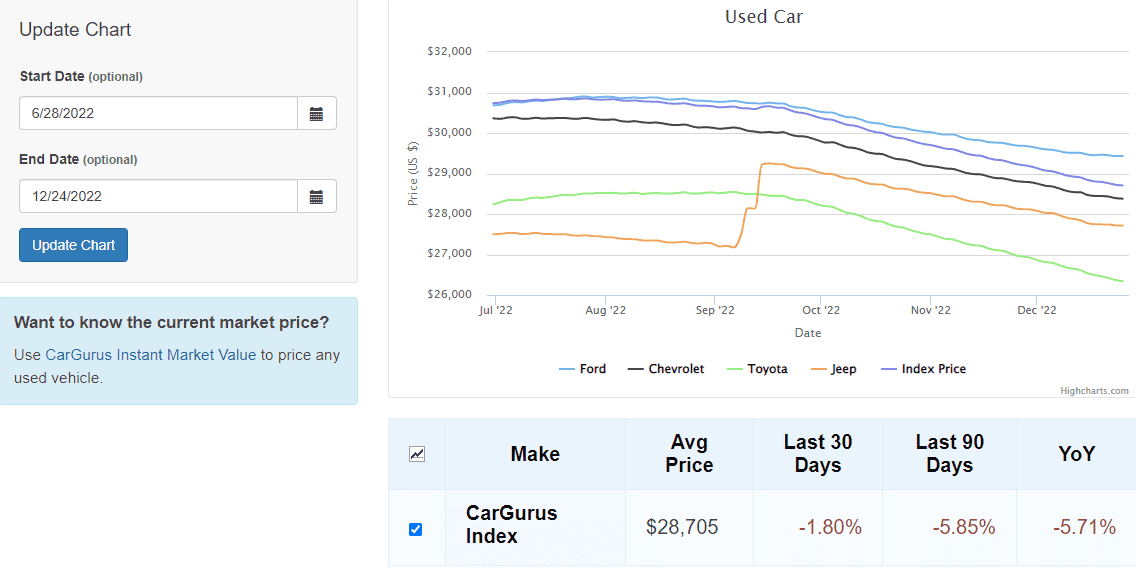The image size is (1136, 568).
Task: Click the Last 90 Days column header
Action: coord(950,454)
